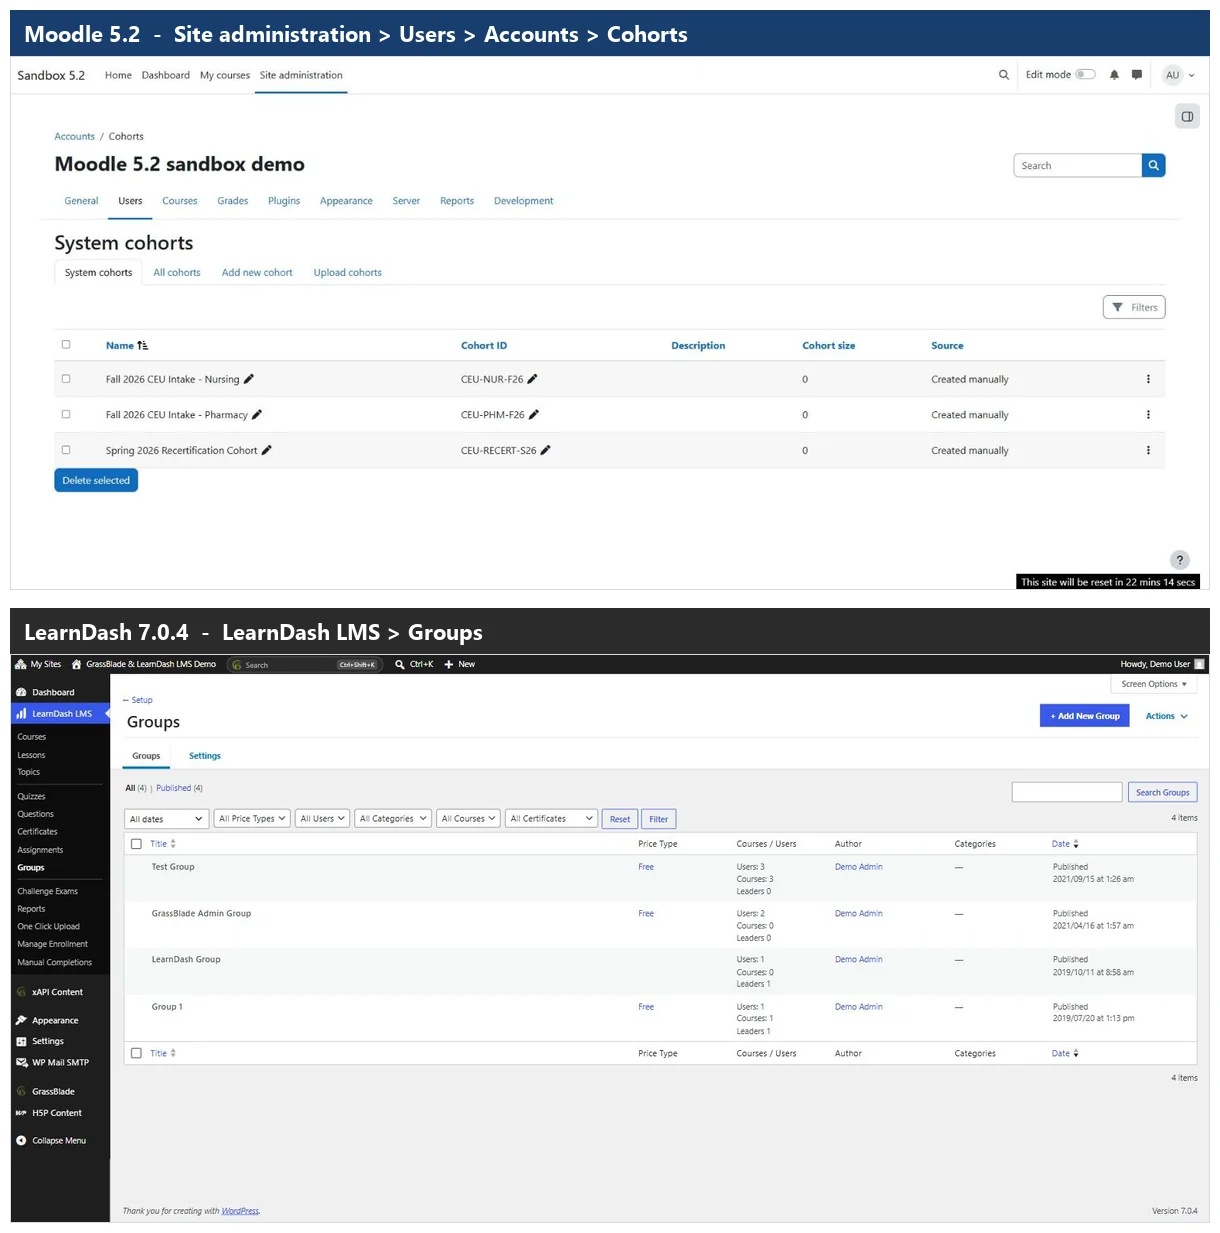Click the Moodle cohort Search input field
1220x1233 pixels.
point(1078,166)
